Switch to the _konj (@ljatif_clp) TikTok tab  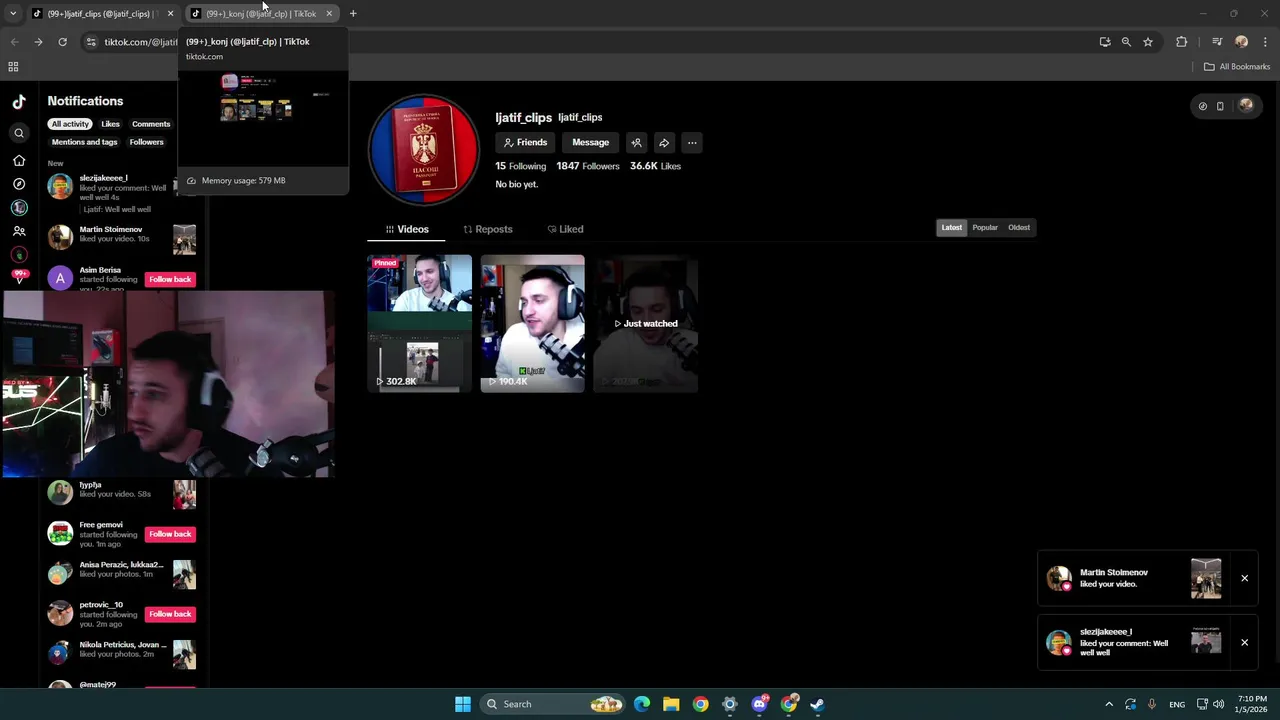click(x=261, y=14)
